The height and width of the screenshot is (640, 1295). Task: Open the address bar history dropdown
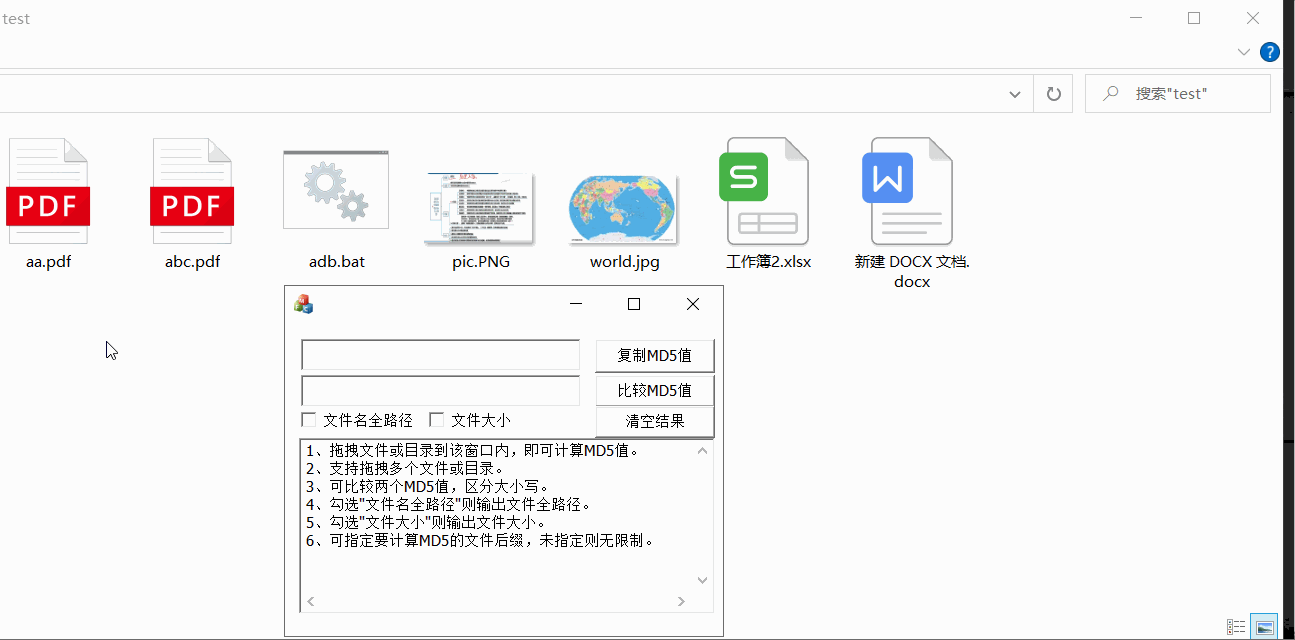pyautogui.click(x=1014, y=93)
